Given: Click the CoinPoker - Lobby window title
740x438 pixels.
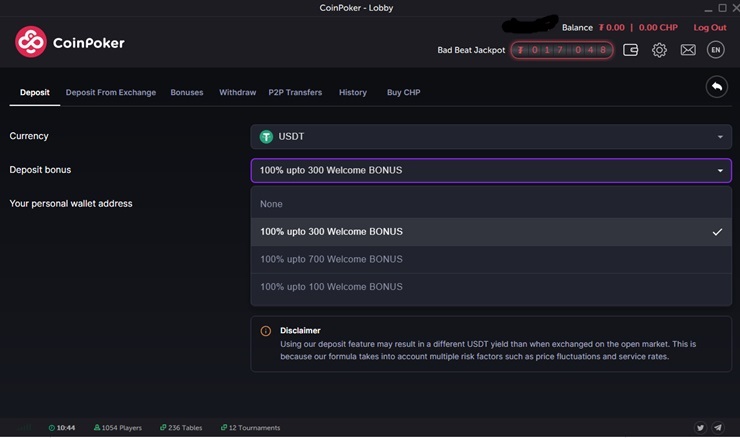Looking at the screenshot, I should click(356, 8).
